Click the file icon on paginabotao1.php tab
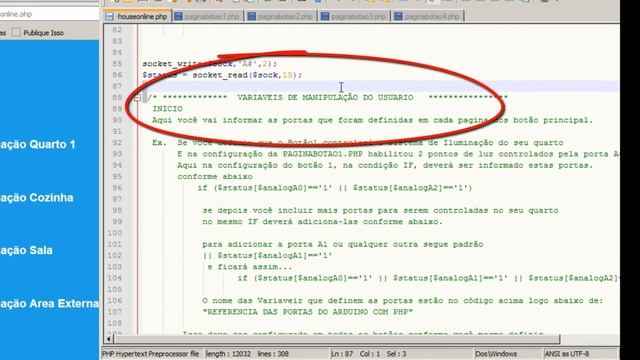 click(178, 16)
